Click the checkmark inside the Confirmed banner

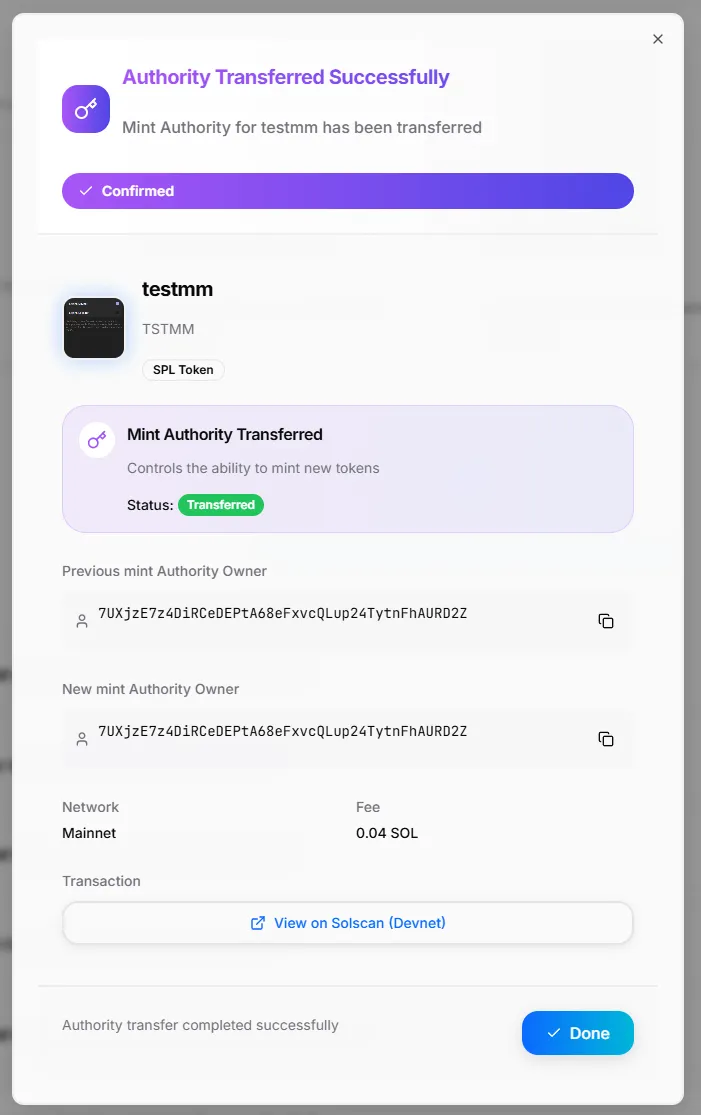coord(85,190)
